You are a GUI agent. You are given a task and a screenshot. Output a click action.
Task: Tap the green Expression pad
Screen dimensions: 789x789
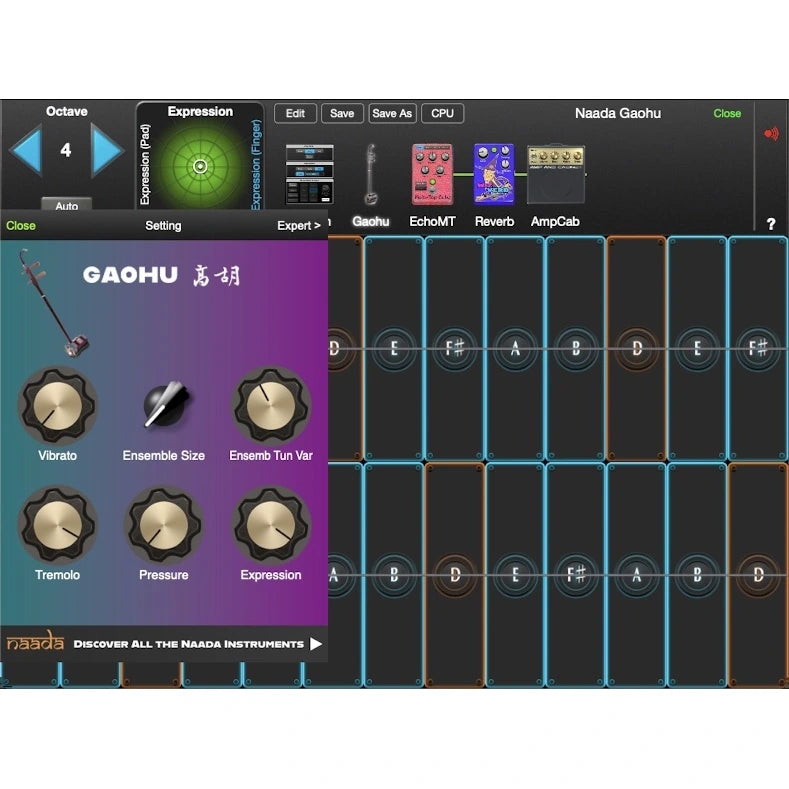(x=200, y=166)
